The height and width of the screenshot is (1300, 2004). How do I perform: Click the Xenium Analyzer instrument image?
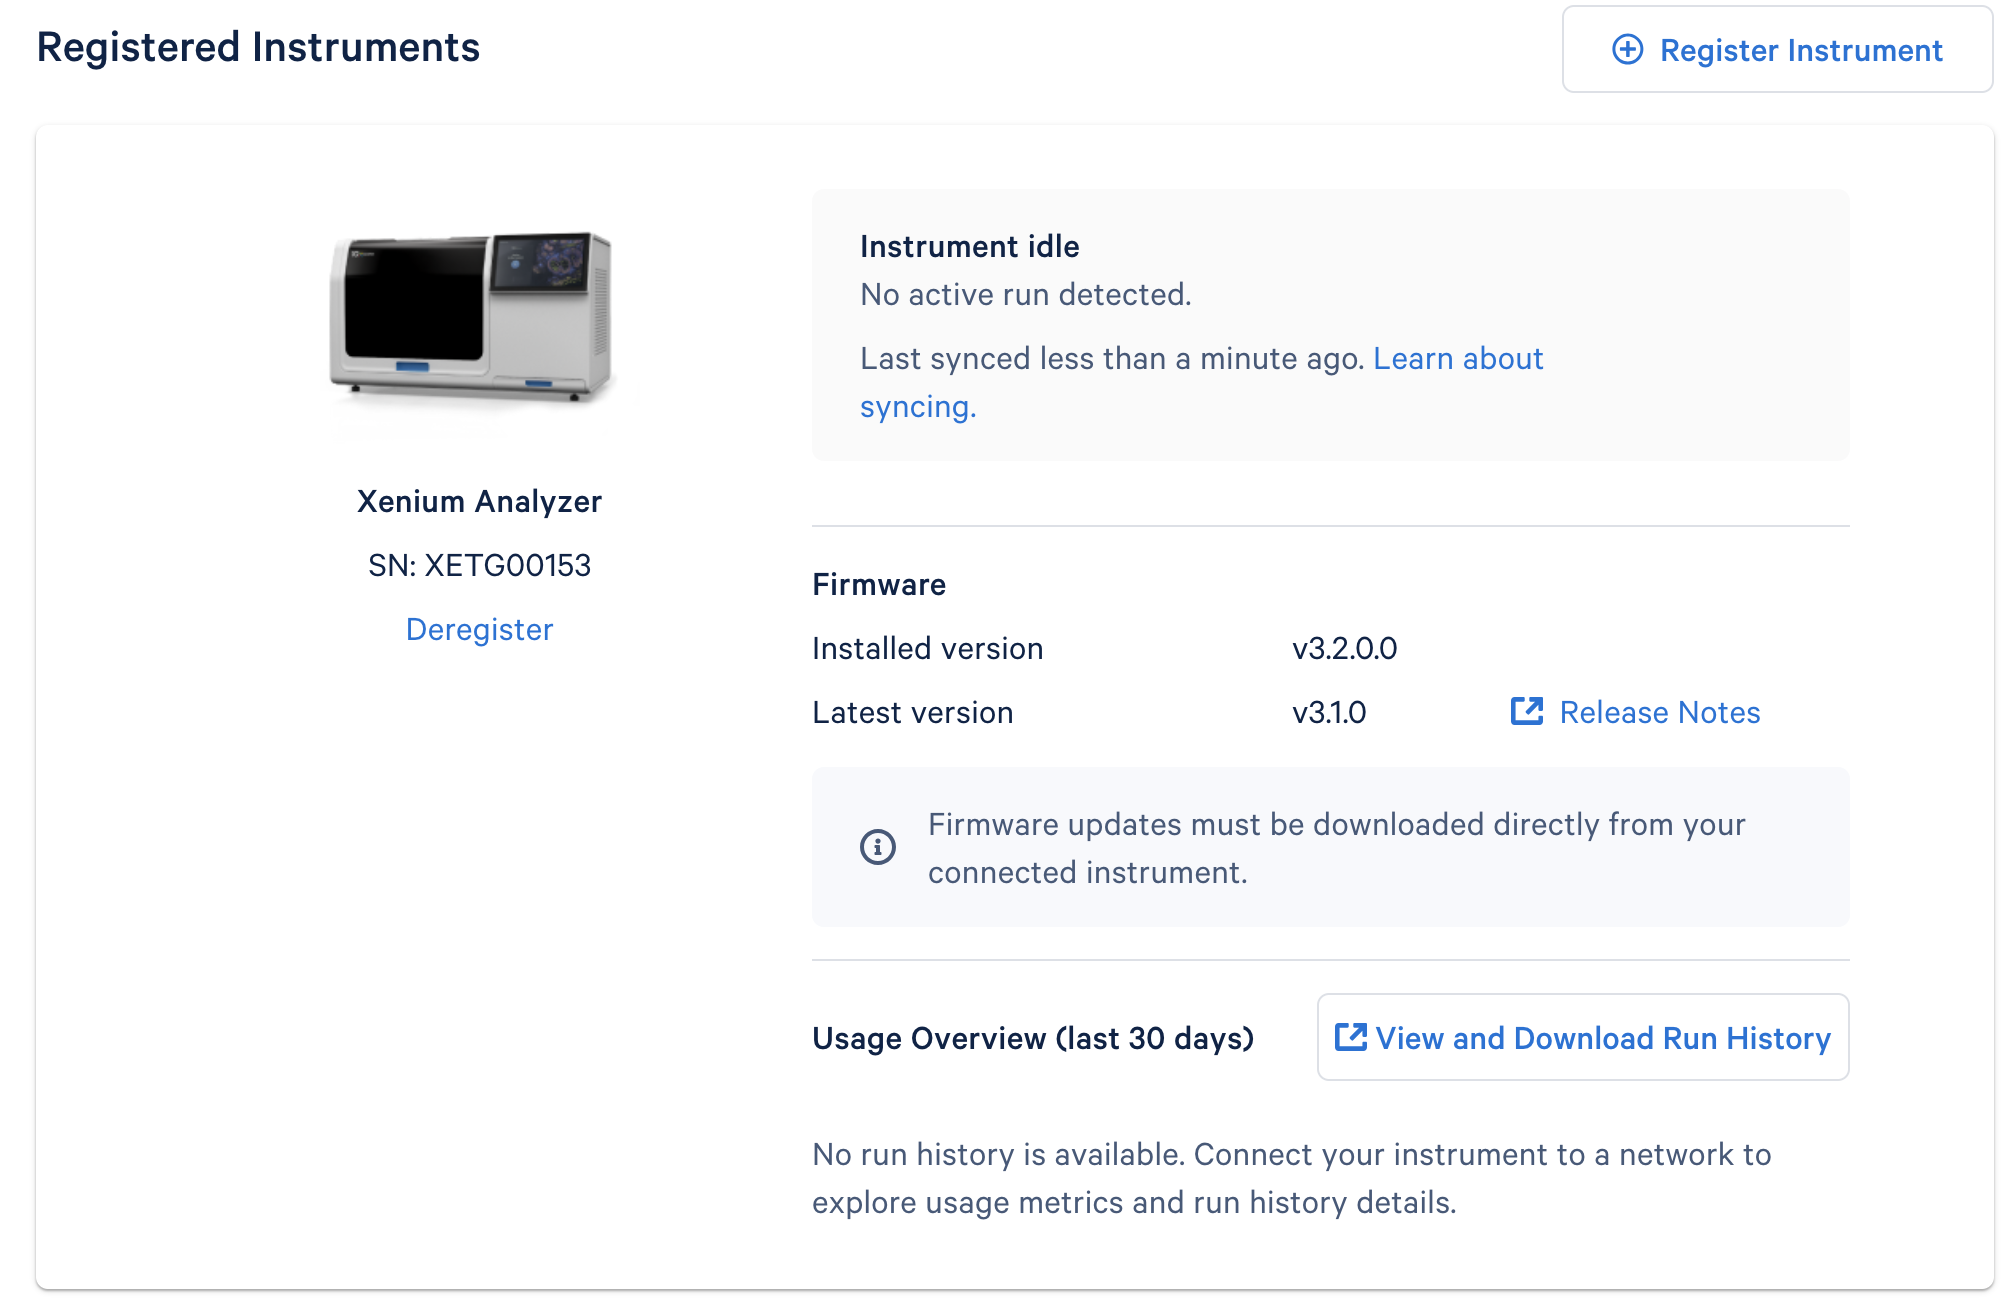pos(471,318)
